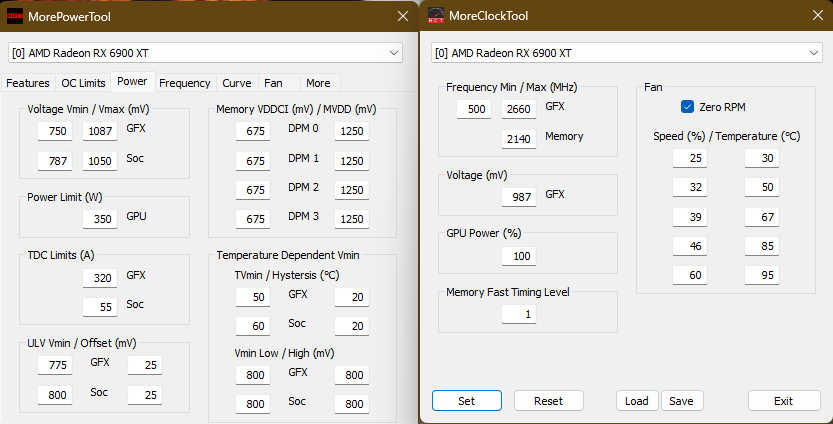Click fan speed field showing 46

click(690, 246)
